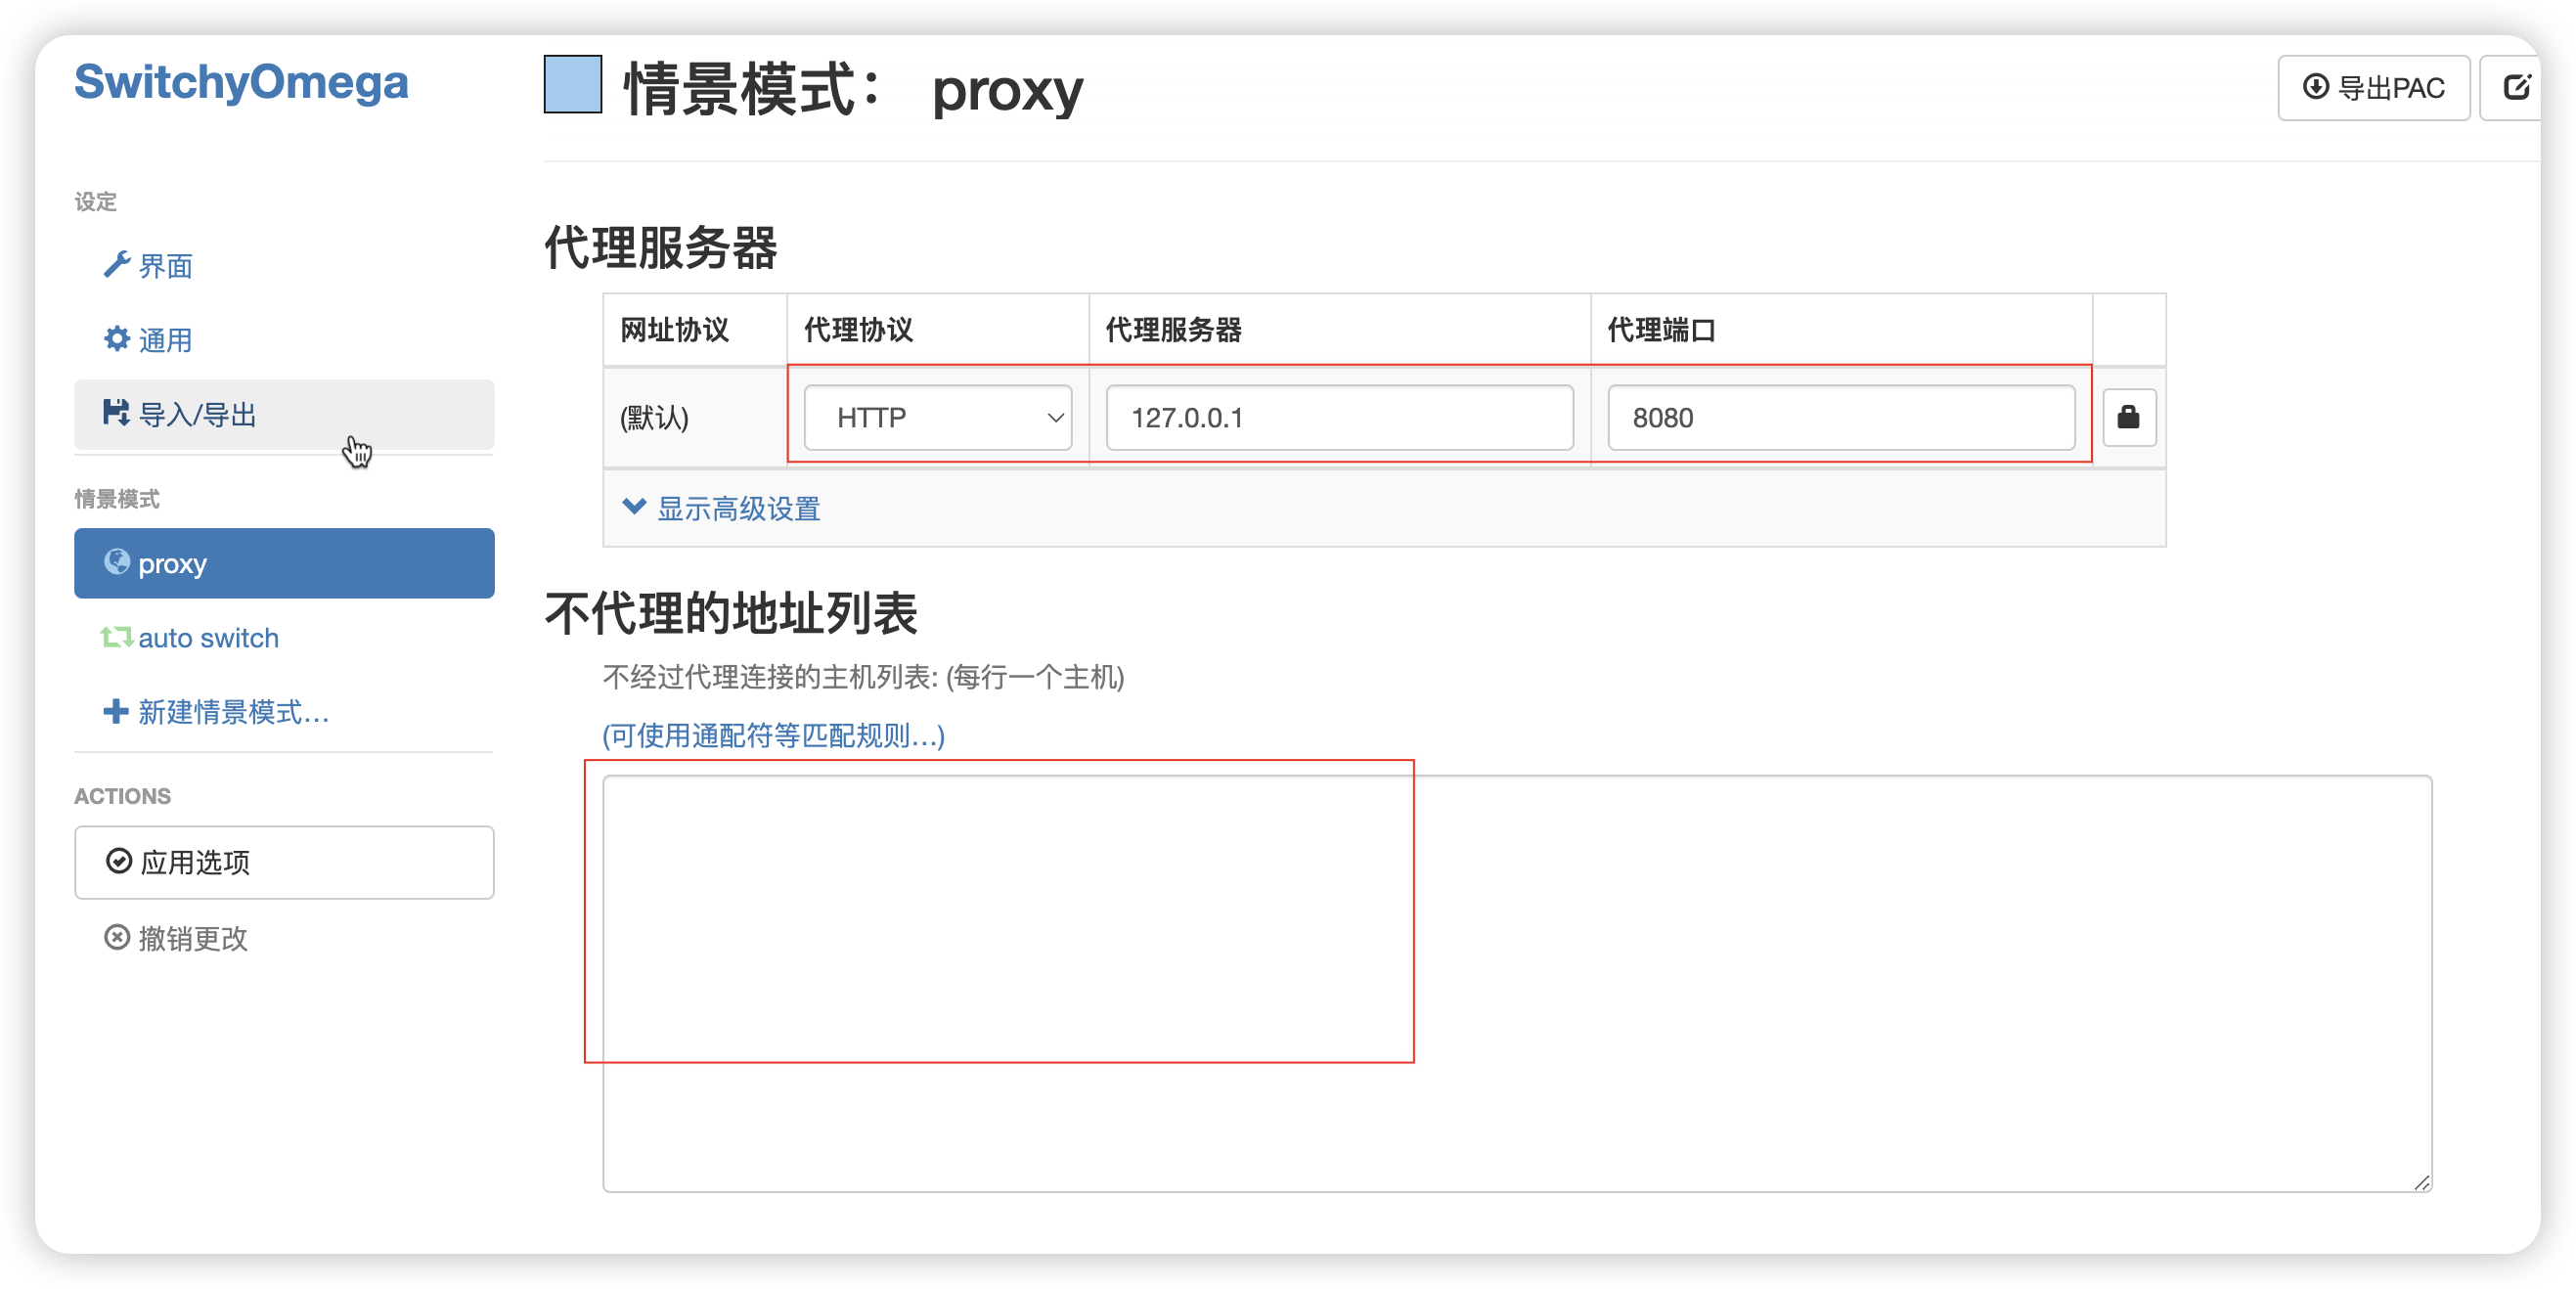Focus the 8080 proxy port field
Image resolution: width=2576 pixels, height=1289 pixels.
1841,417
